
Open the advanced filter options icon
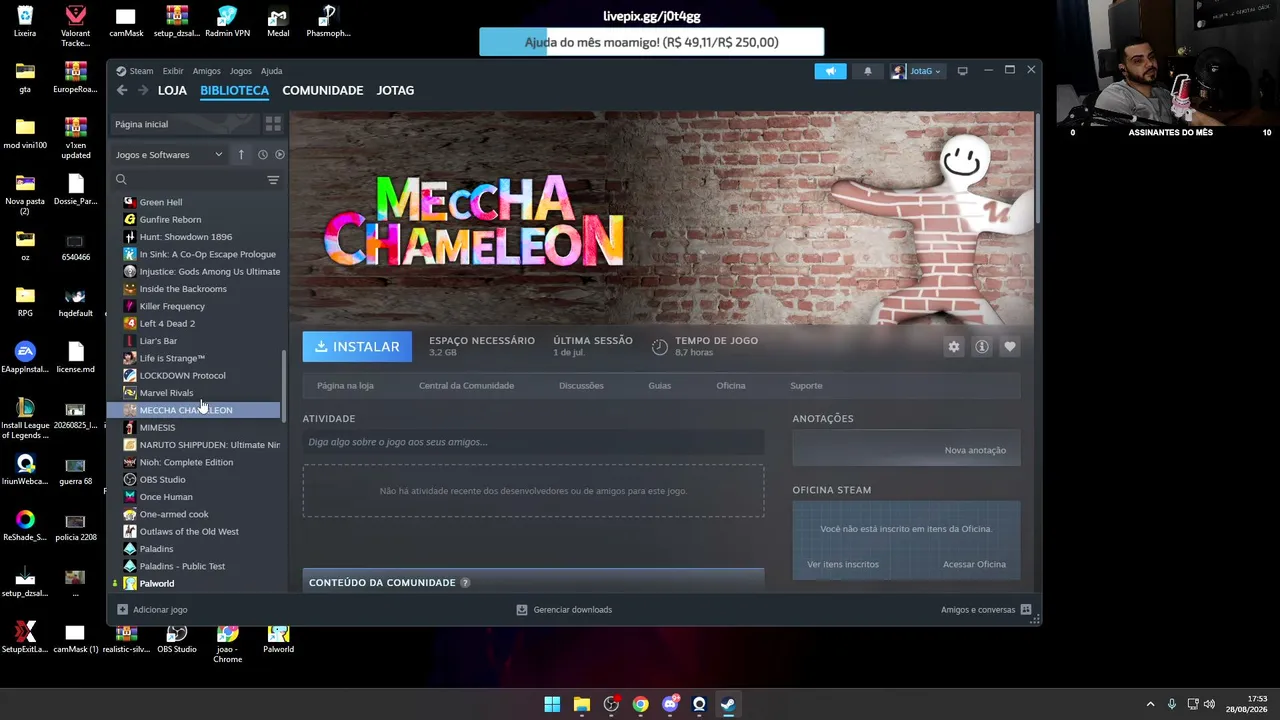tap(273, 180)
